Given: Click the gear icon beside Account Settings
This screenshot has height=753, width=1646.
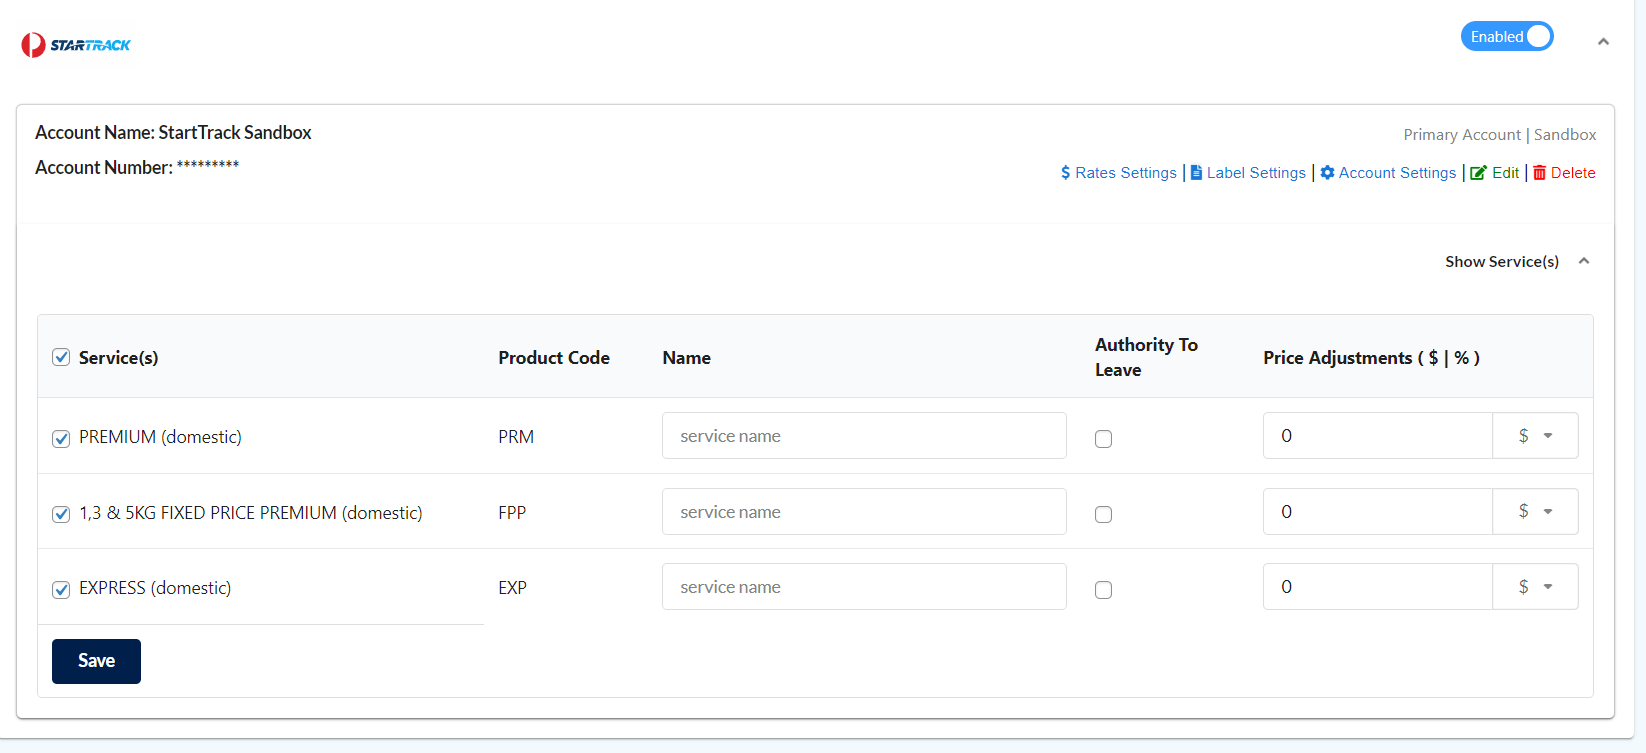Looking at the screenshot, I should point(1327,173).
